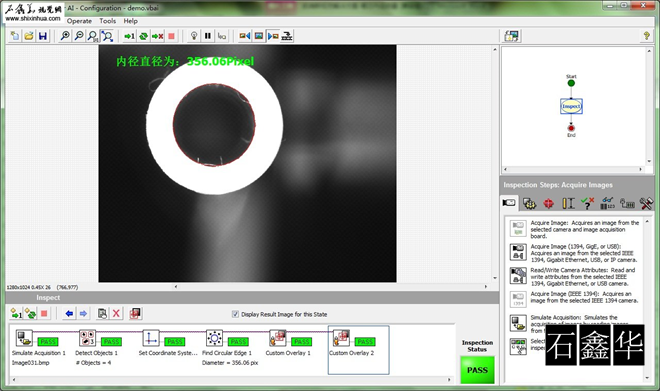Run state once in Inspect toolbar
The height and width of the screenshot is (391, 660).
(x=16, y=314)
